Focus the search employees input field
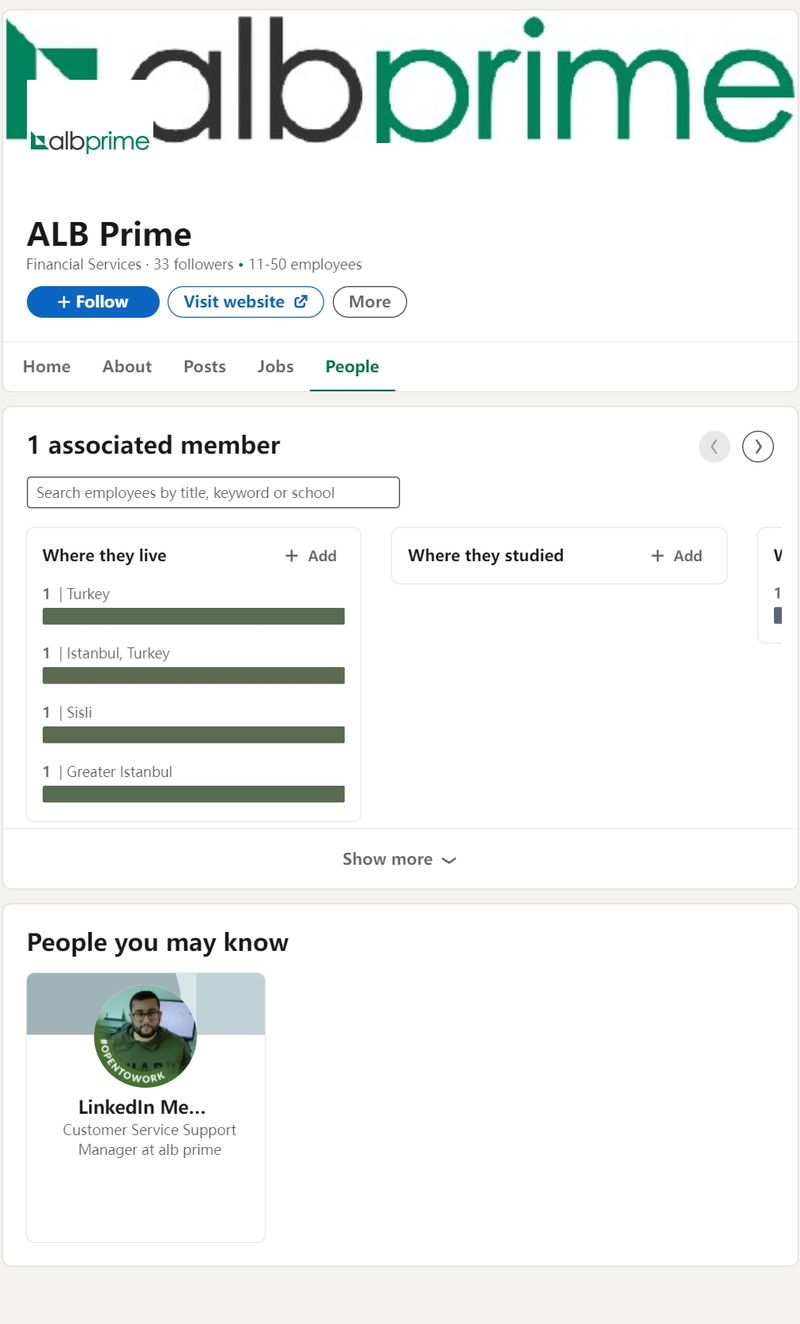 [x=213, y=492]
